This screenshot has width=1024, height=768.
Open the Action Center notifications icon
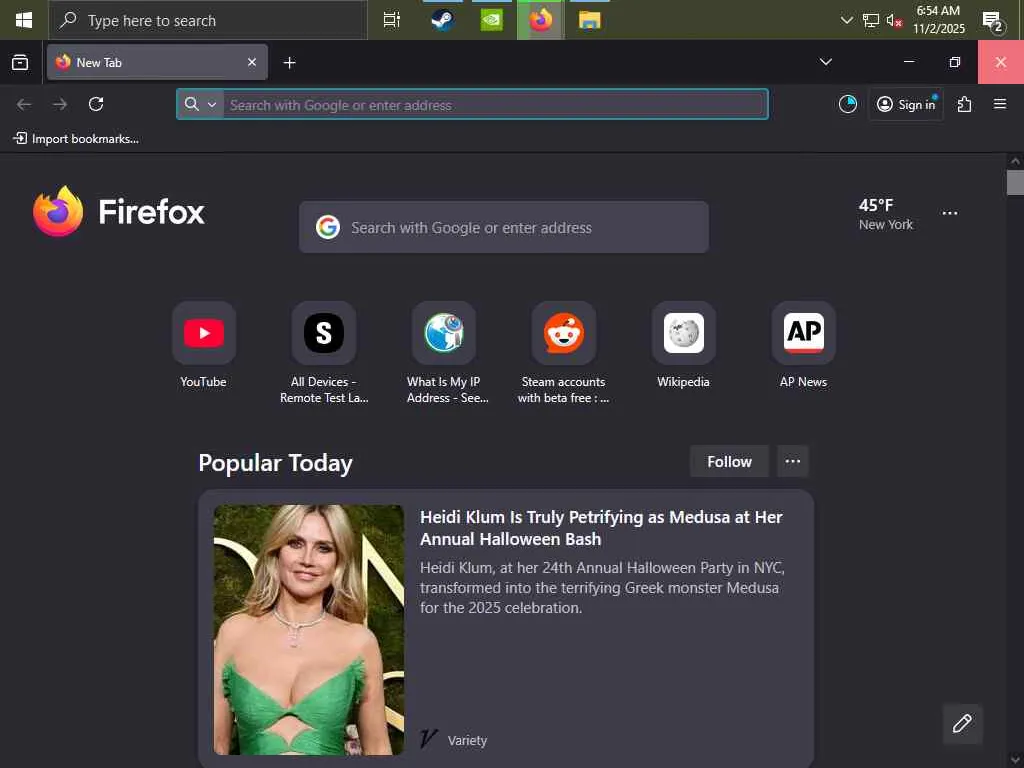(993, 22)
